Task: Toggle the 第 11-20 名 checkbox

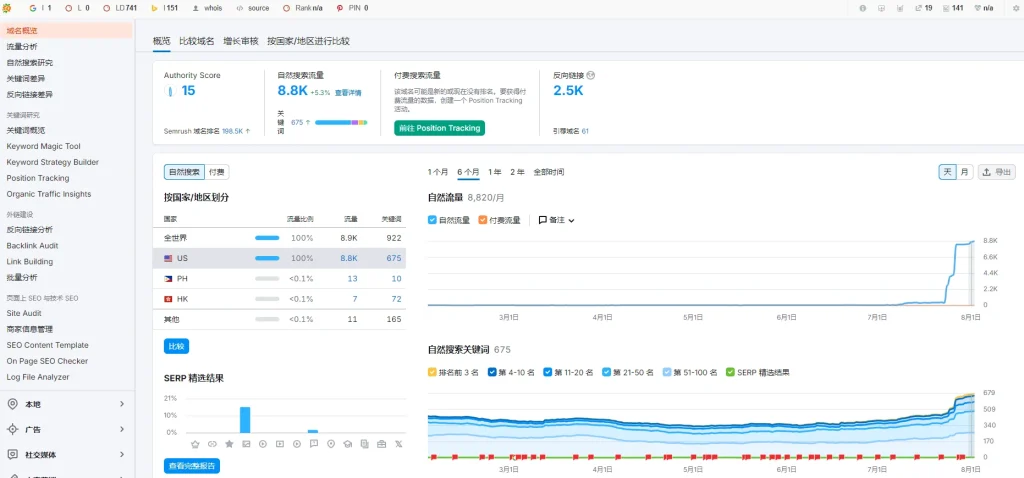Action: coord(548,372)
